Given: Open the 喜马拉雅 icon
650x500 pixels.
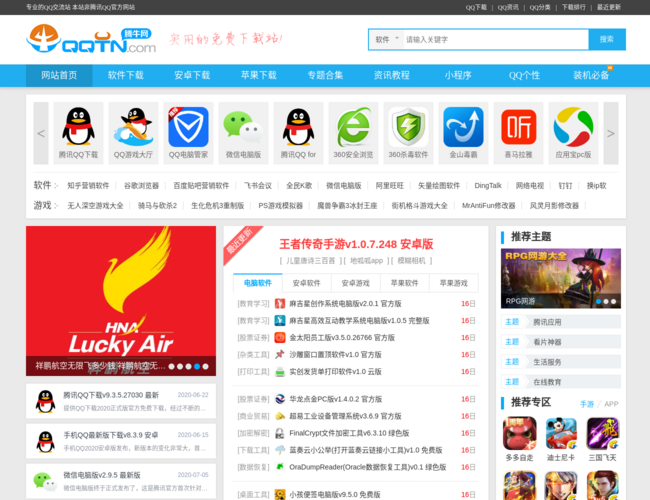Looking at the screenshot, I should 519,127.
